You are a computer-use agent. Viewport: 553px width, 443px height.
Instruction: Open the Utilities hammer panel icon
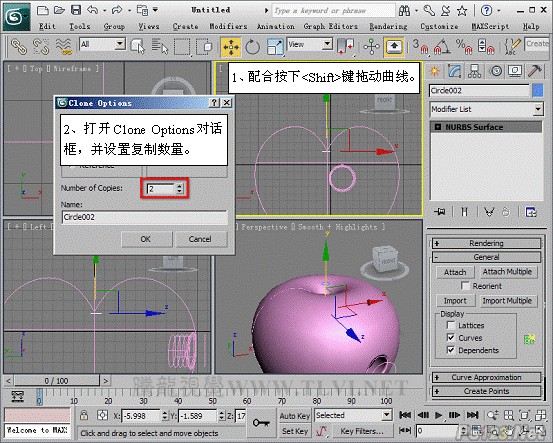tap(534, 72)
